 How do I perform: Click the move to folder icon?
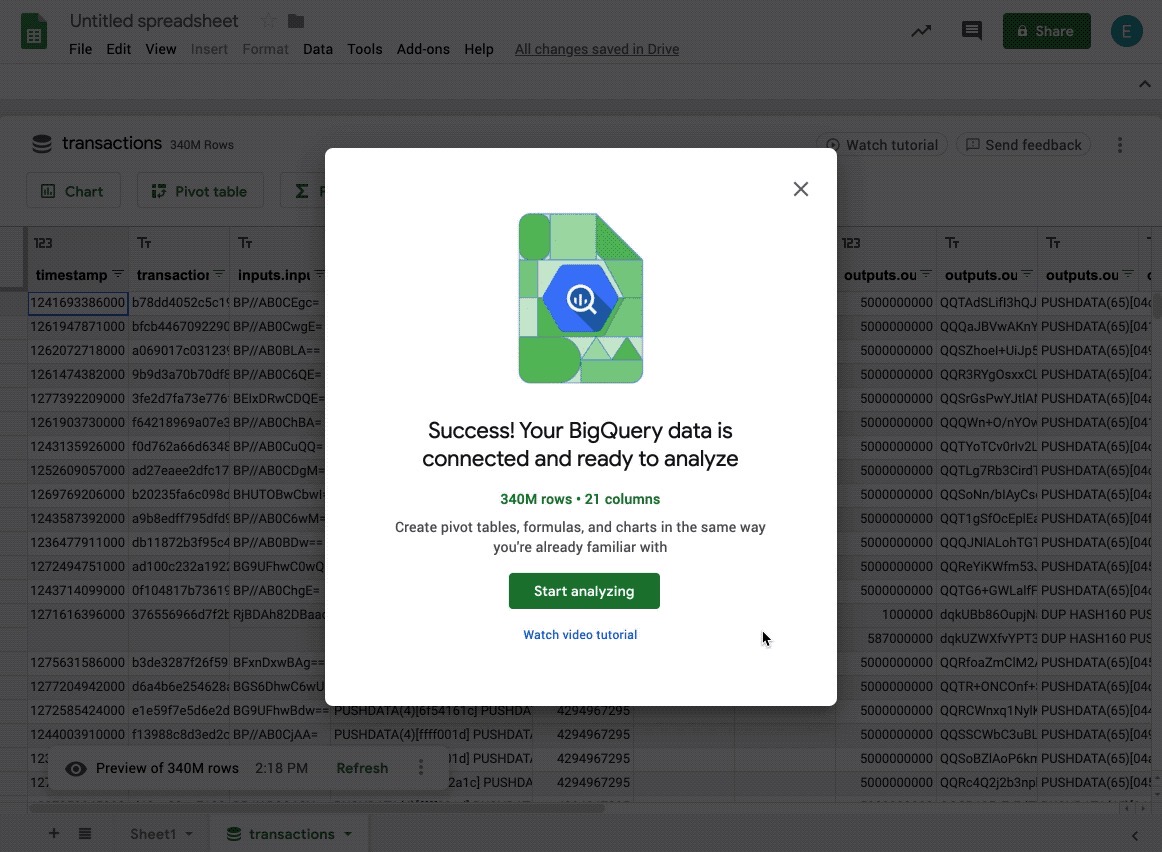click(296, 21)
